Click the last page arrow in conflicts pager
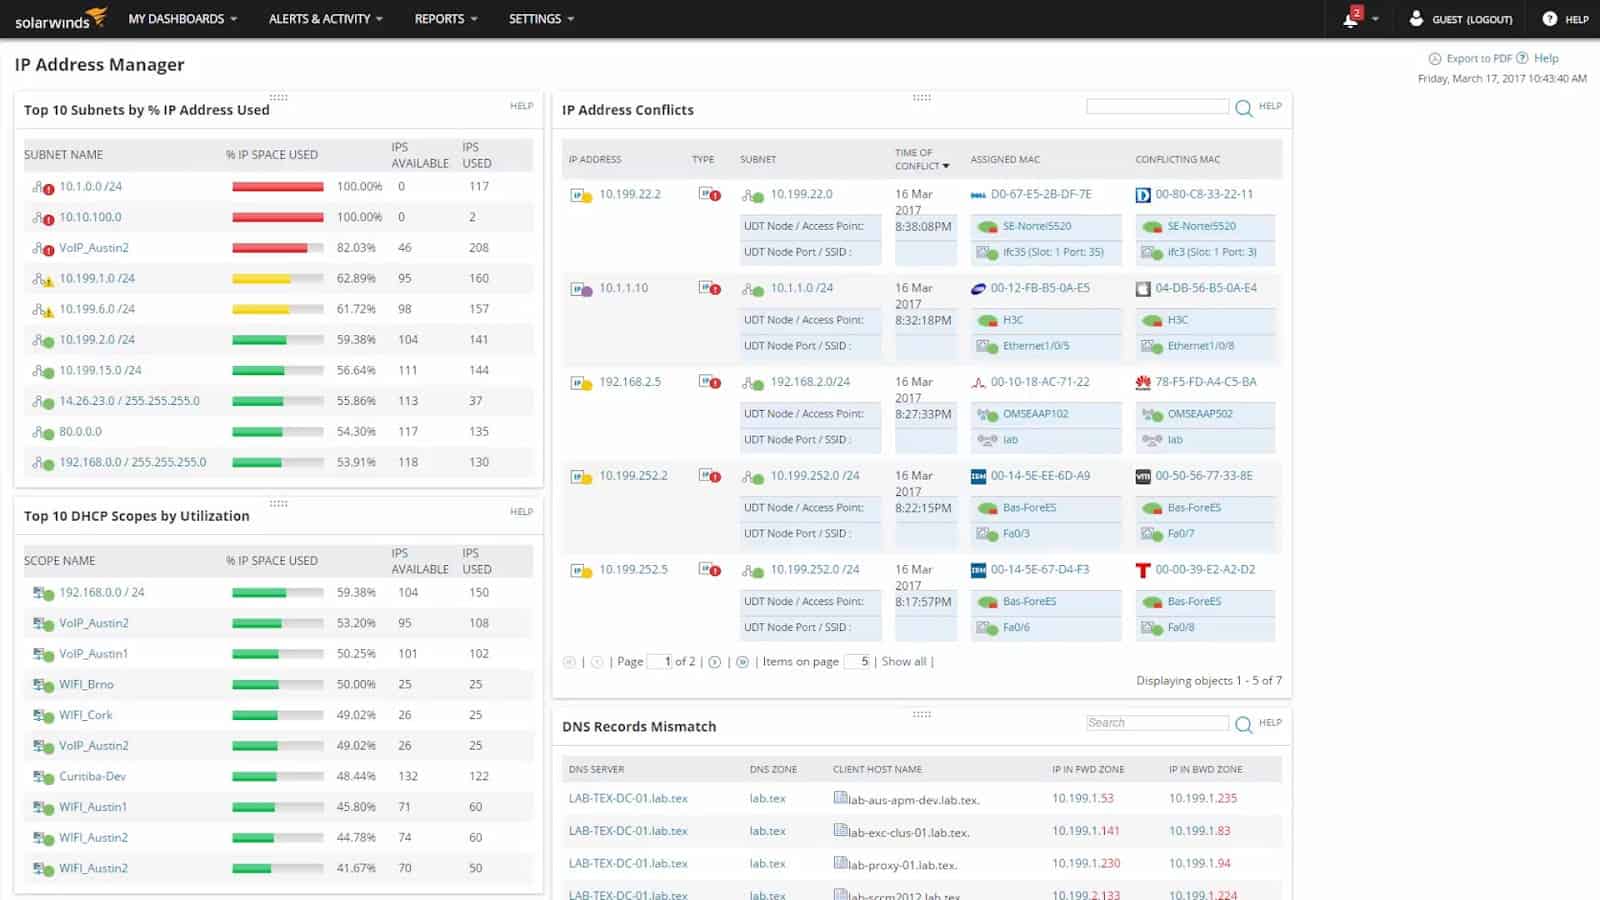 point(742,662)
